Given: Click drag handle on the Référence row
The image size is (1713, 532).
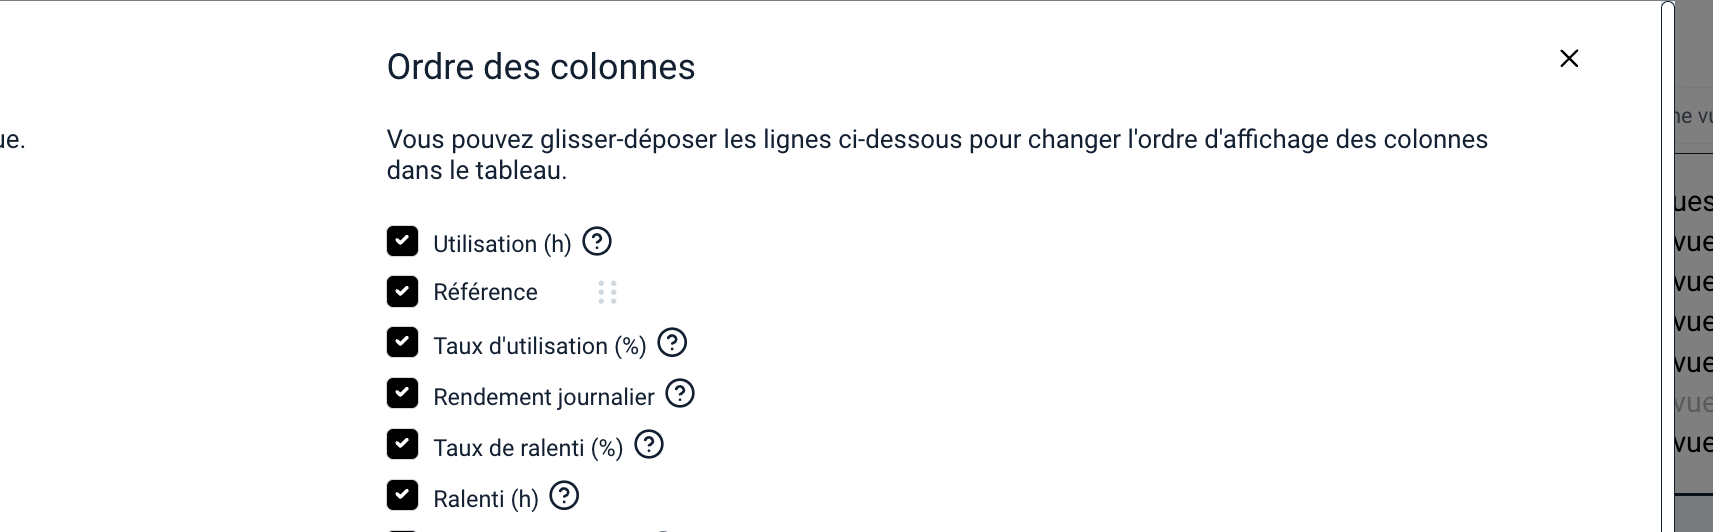Looking at the screenshot, I should click(607, 292).
